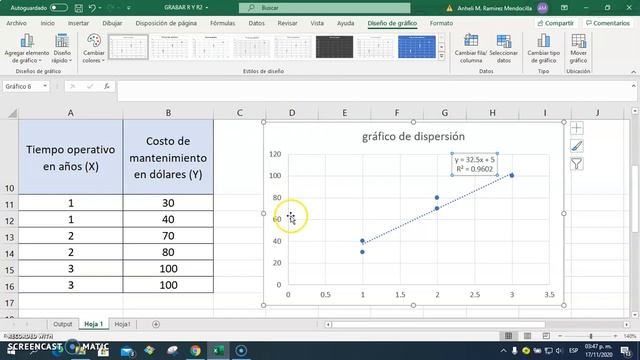Expand the formula bar chevron
640x360 pixels.
click(x=633, y=86)
